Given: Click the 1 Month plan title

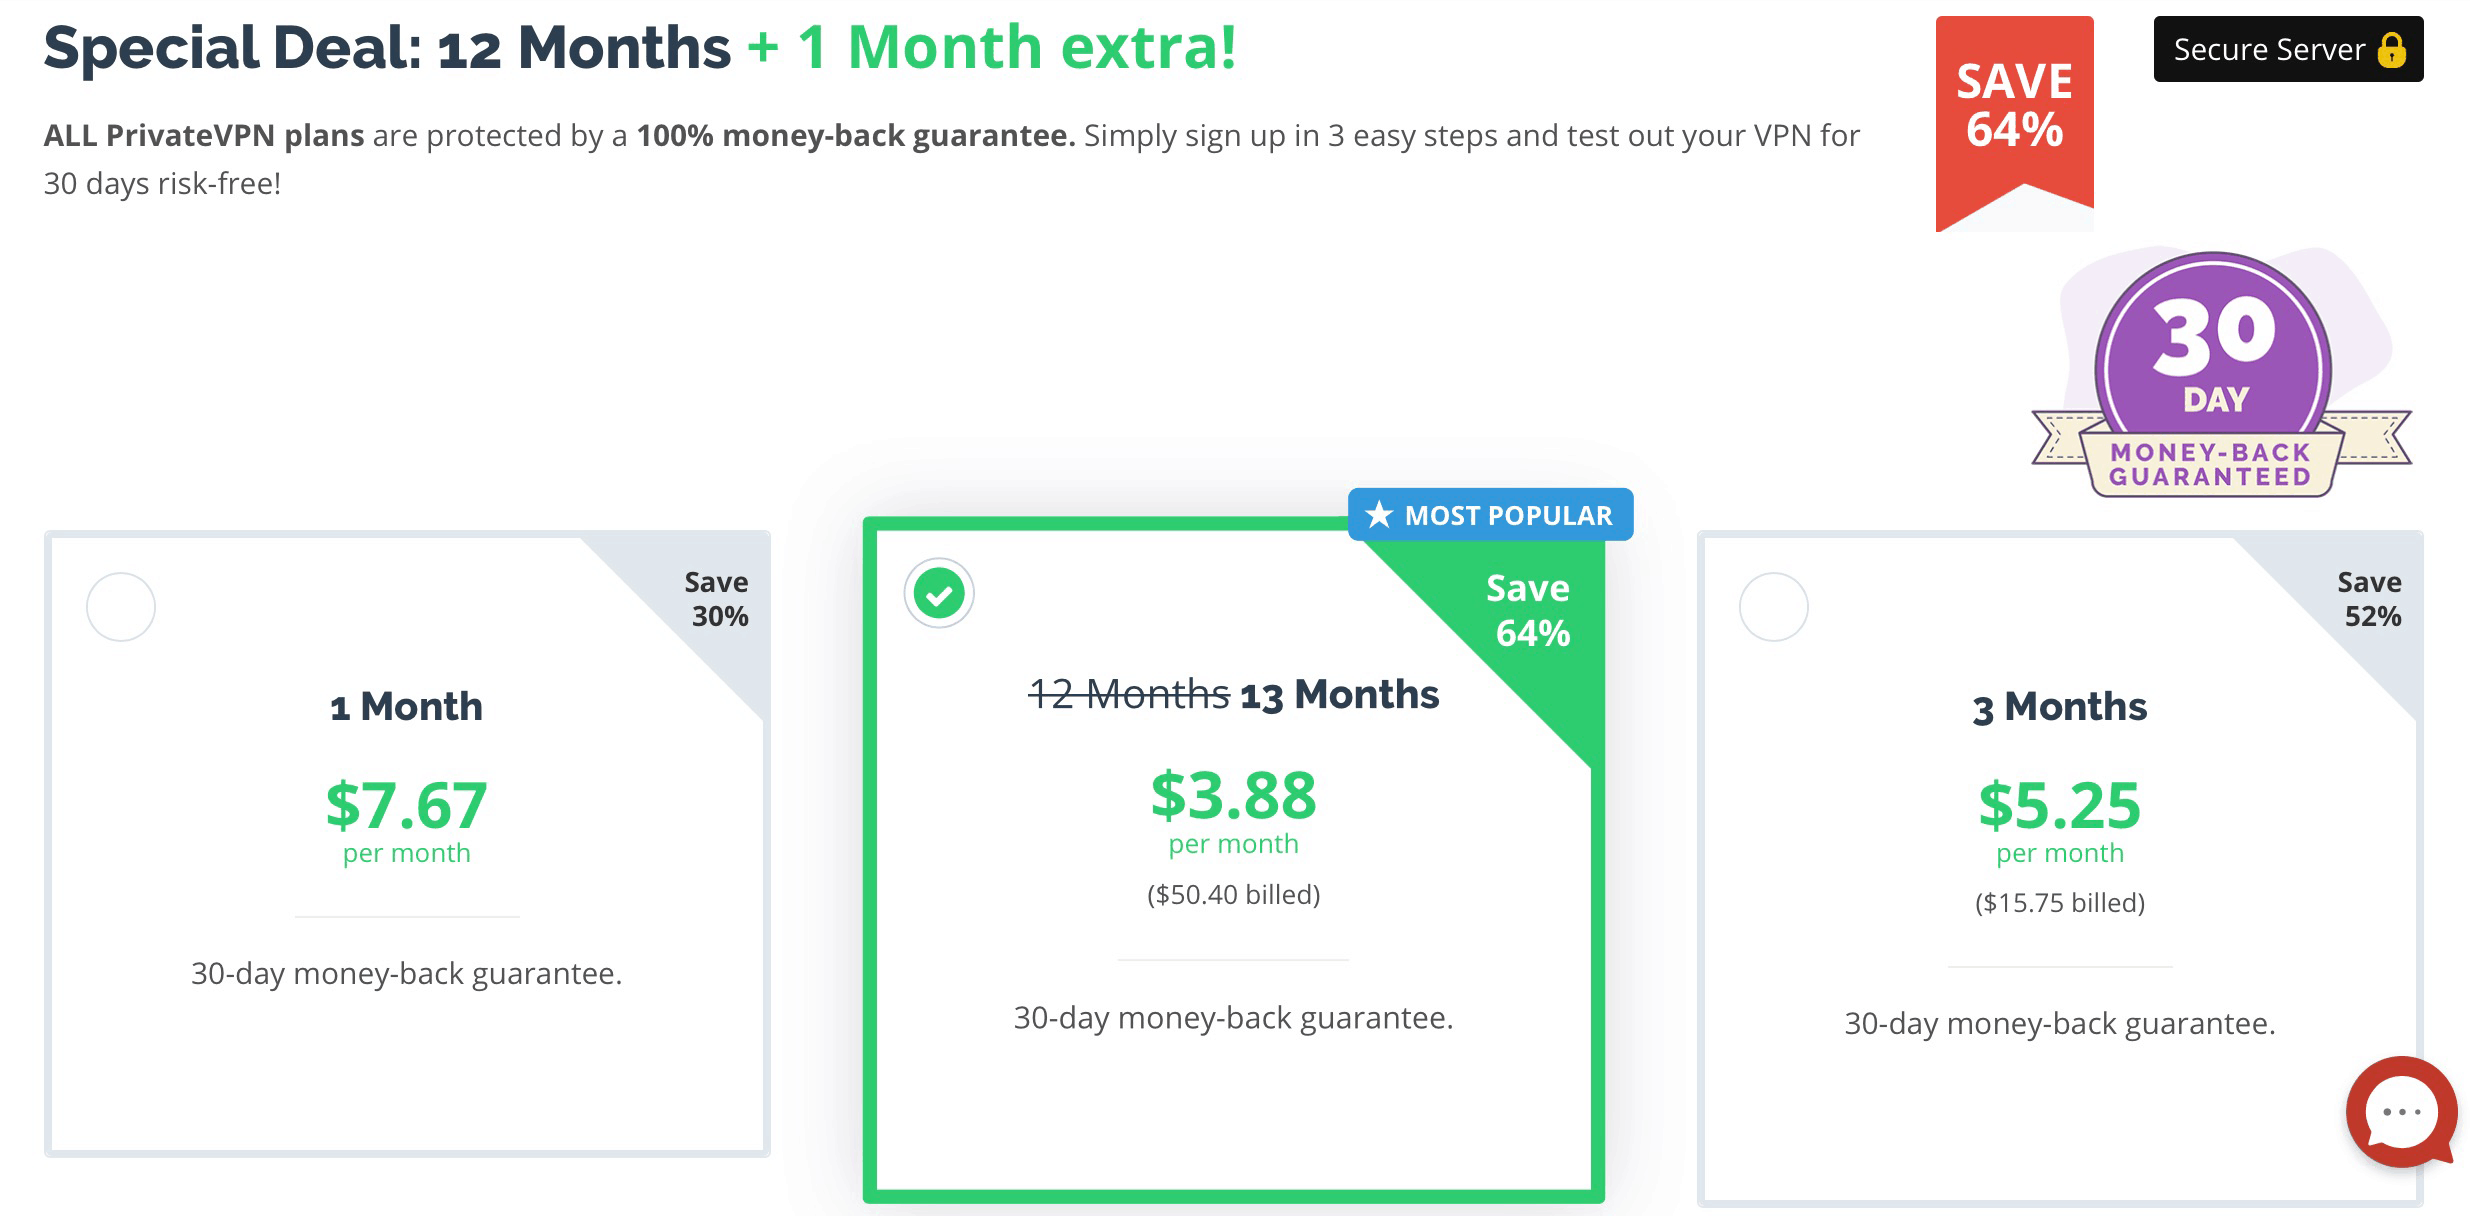Looking at the screenshot, I should click(x=406, y=707).
